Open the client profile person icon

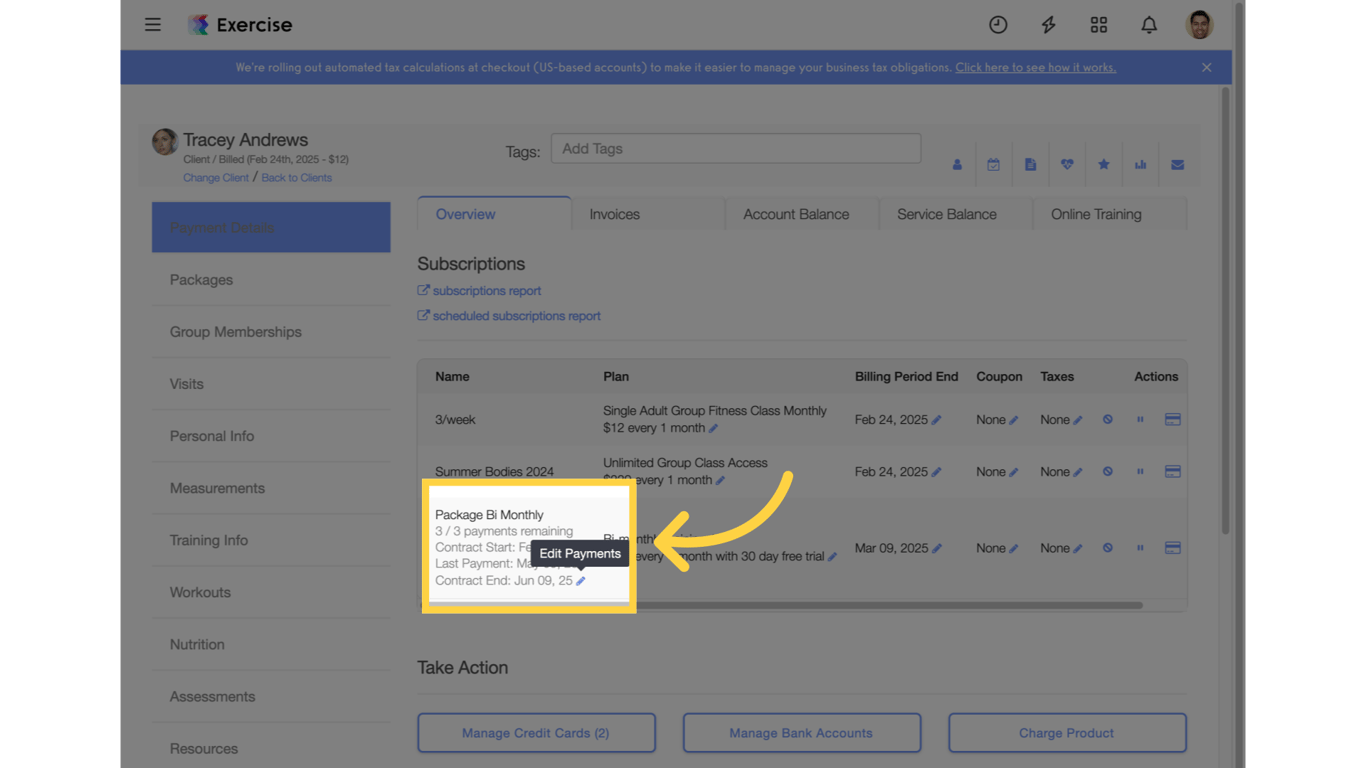(957, 164)
